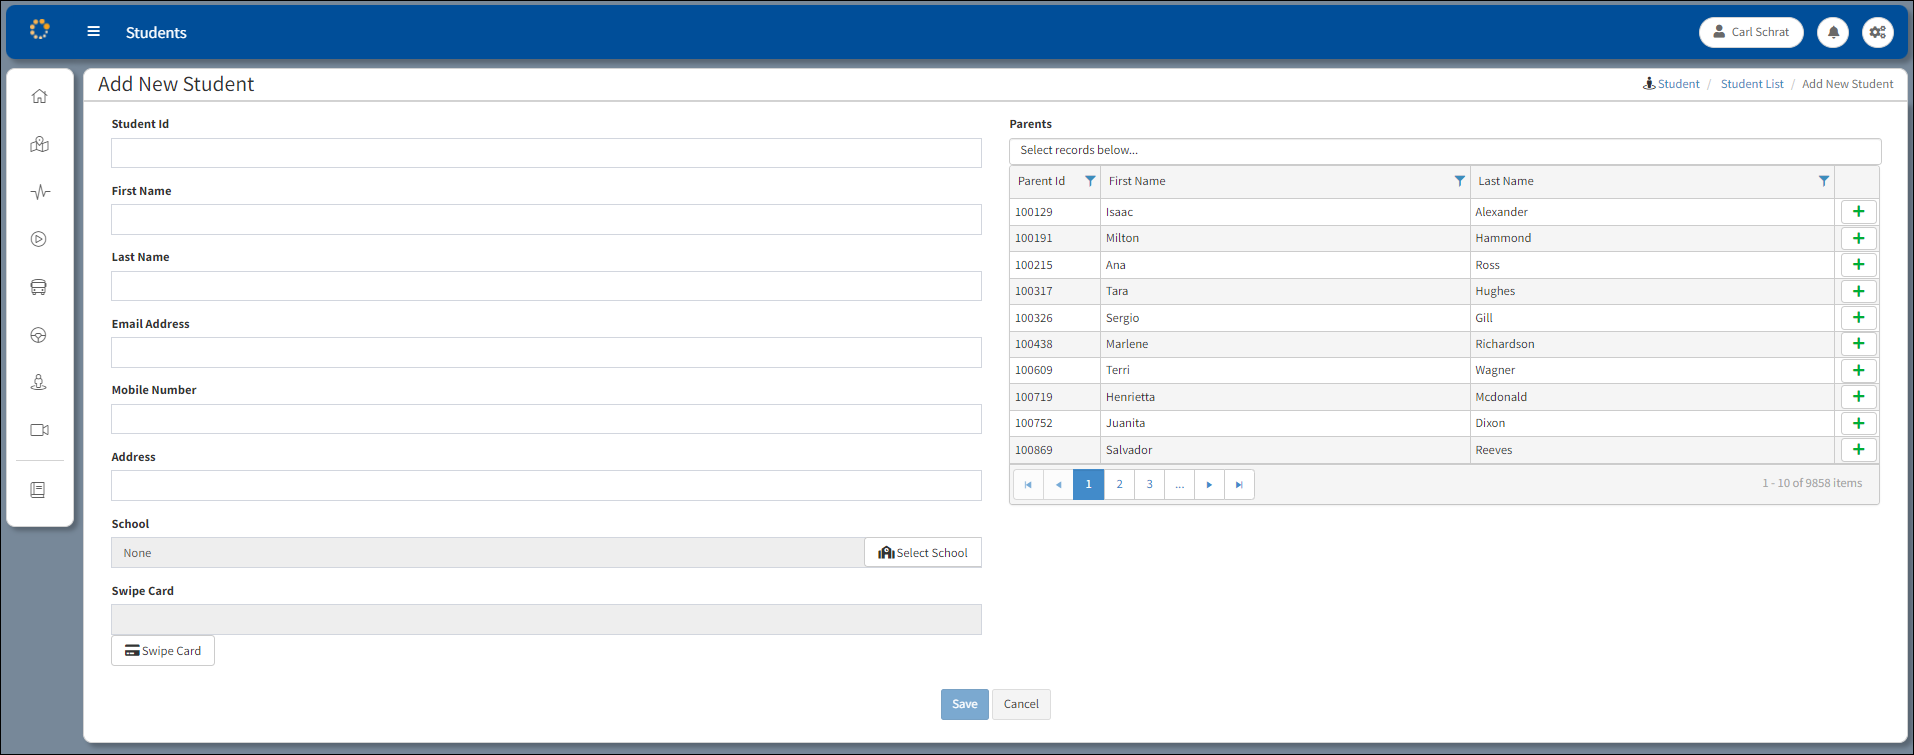Image resolution: width=1914 pixels, height=755 pixels.
Task: Open the Carl Schrat user menu
Action: 1751,32
